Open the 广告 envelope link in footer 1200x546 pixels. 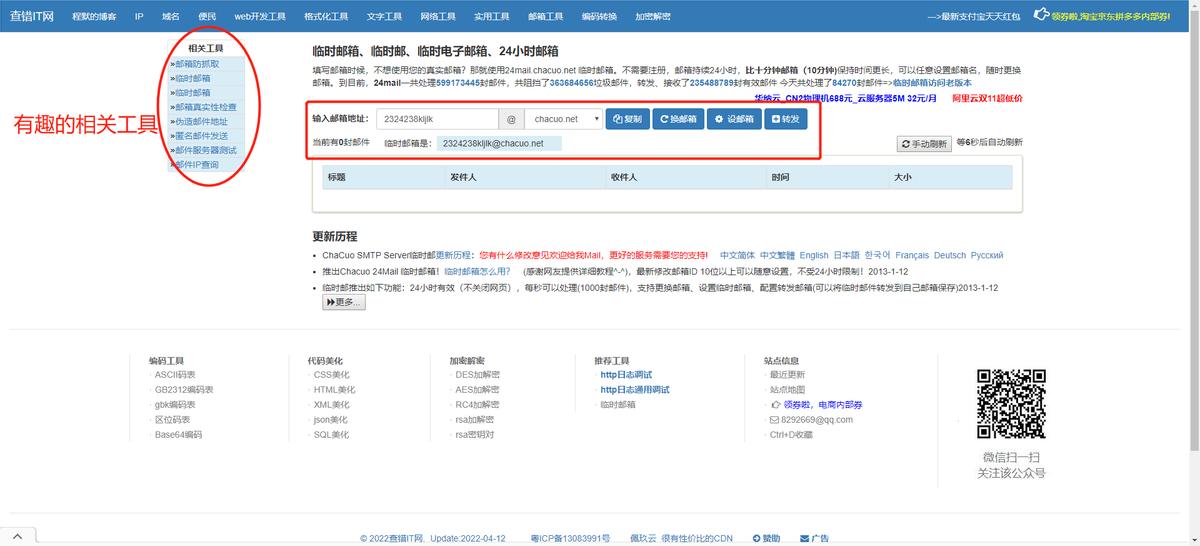[x=814, y=538]
